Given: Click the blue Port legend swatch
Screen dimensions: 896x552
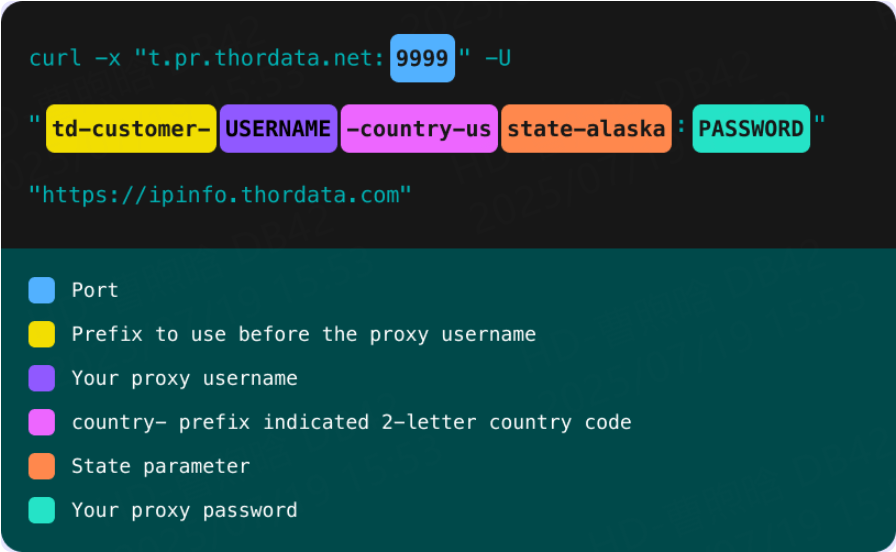Looking at the screenshot, I should tap(42, 290).
